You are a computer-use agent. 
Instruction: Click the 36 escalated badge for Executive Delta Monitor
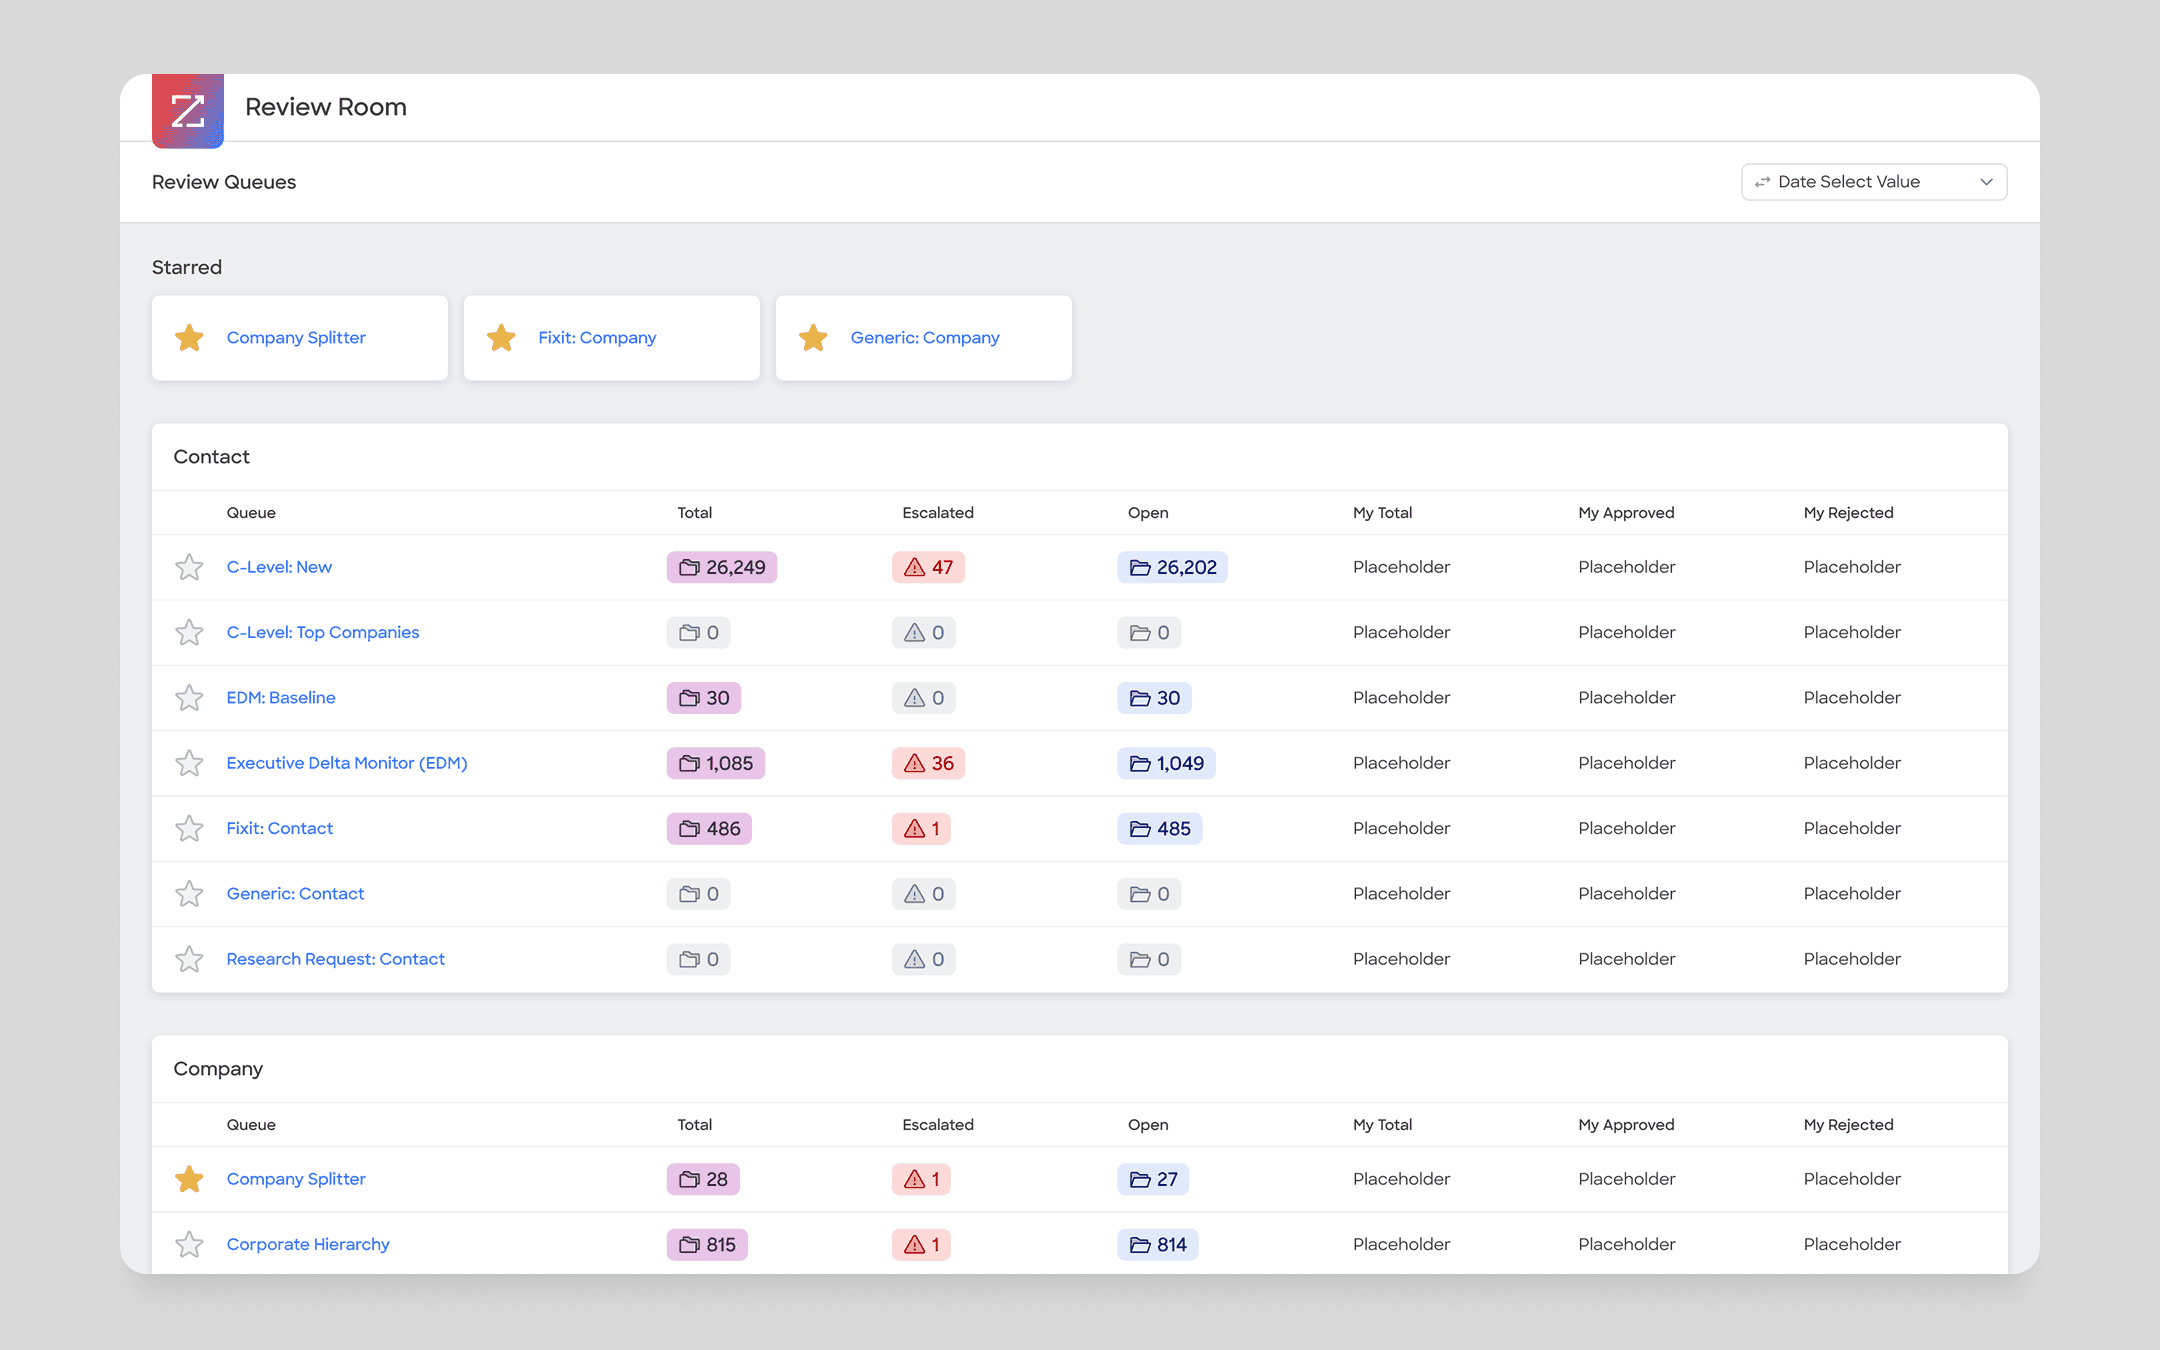tap(928, 763)
